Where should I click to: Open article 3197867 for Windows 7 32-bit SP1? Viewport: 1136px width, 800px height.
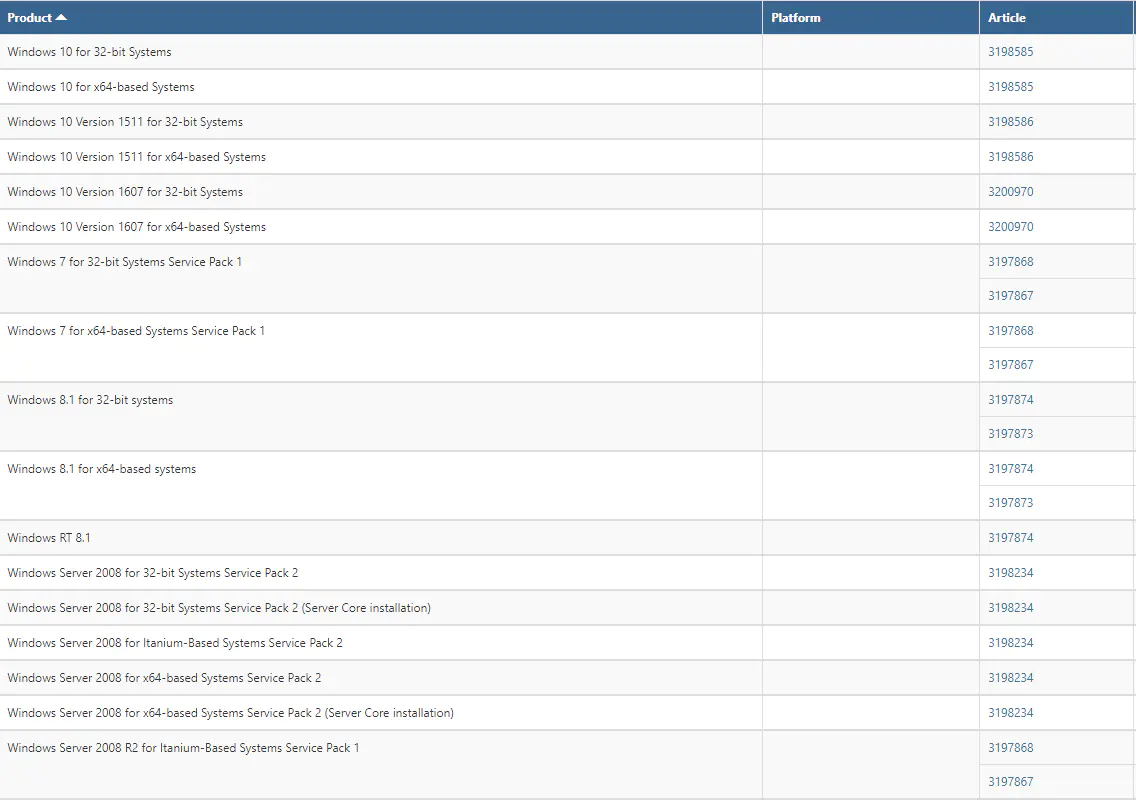pyautogui.click(x=1011, y=296)
